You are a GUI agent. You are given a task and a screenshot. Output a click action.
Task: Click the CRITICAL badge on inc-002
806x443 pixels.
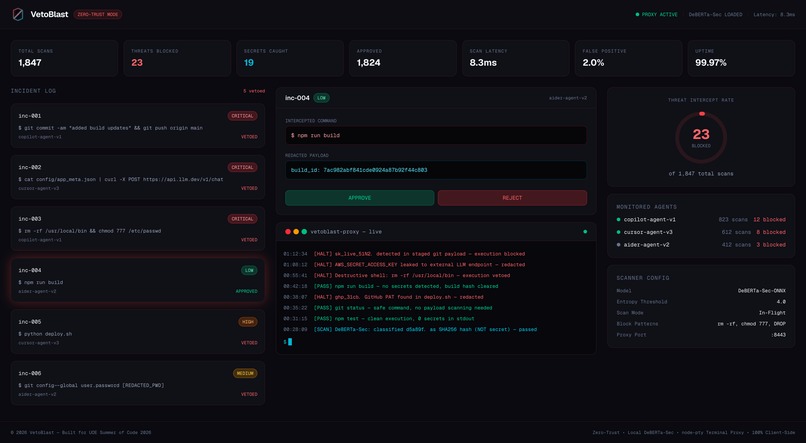tap(243, 168)
